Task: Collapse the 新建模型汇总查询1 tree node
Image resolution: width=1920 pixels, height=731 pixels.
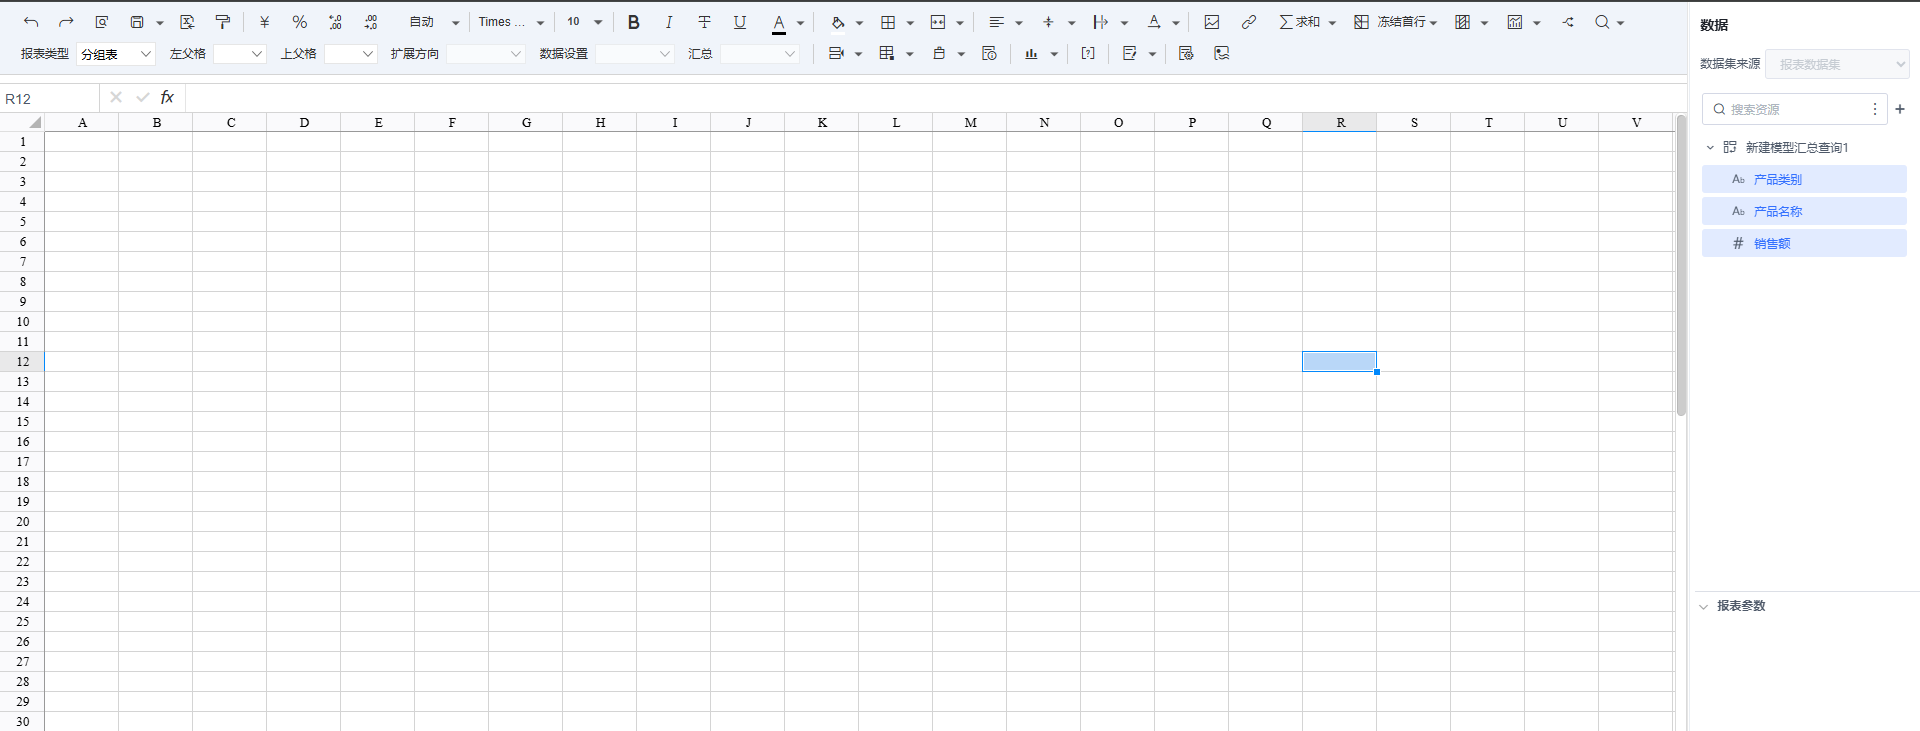Action: coord(1710,147)
